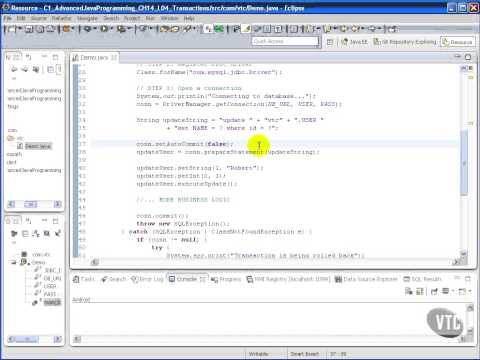Viewport: 480px width, 360px height.
Task: Click the conn.commit() line in editor
Action: click(x=162, y=216)
